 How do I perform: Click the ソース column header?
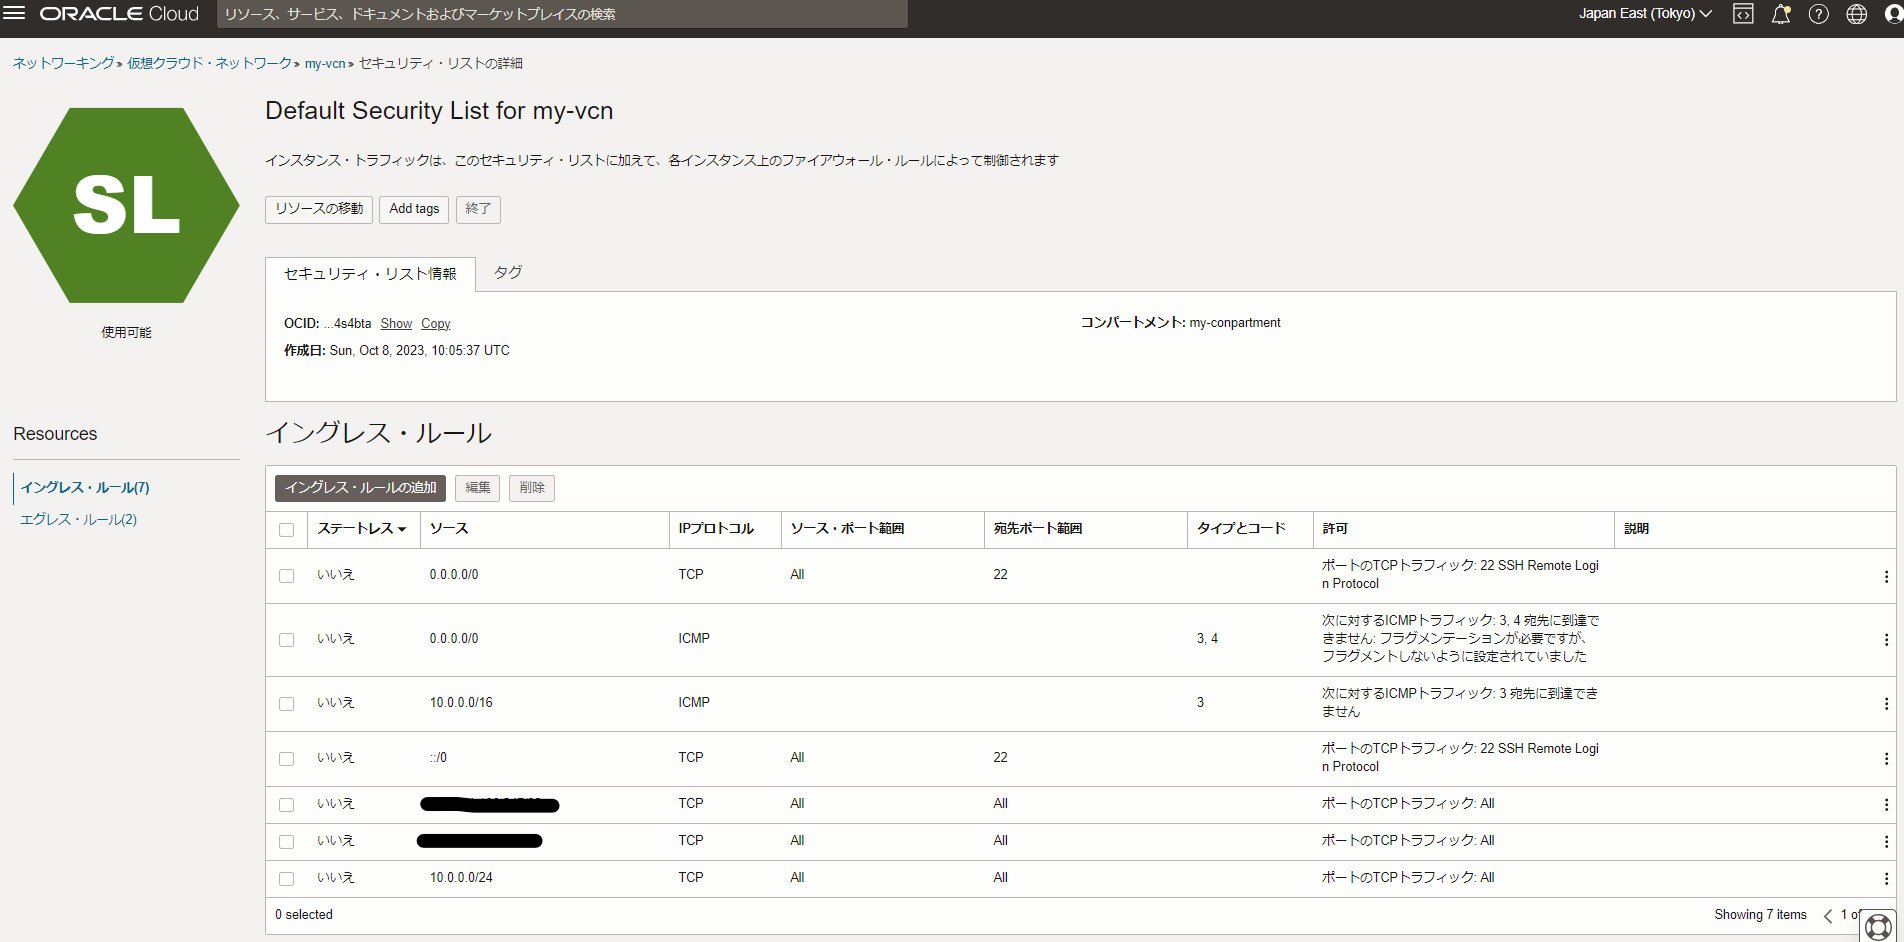[449, 529]
